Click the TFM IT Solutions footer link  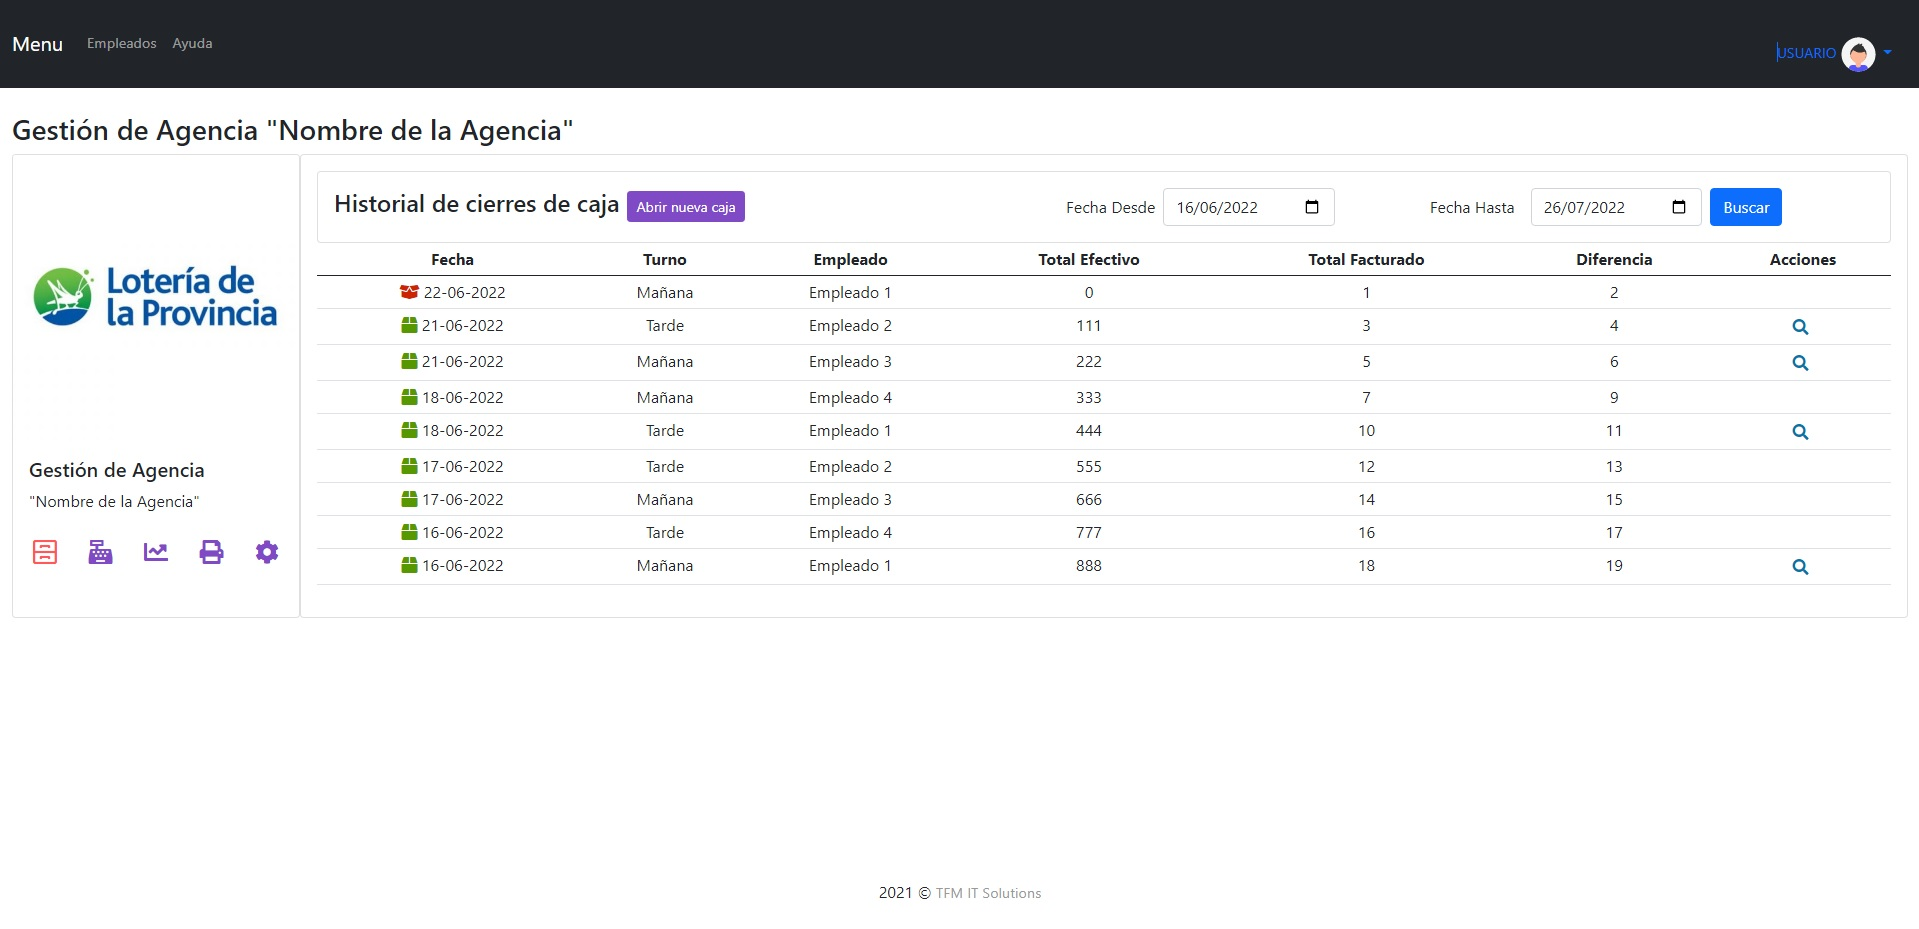tap(988, 893)
